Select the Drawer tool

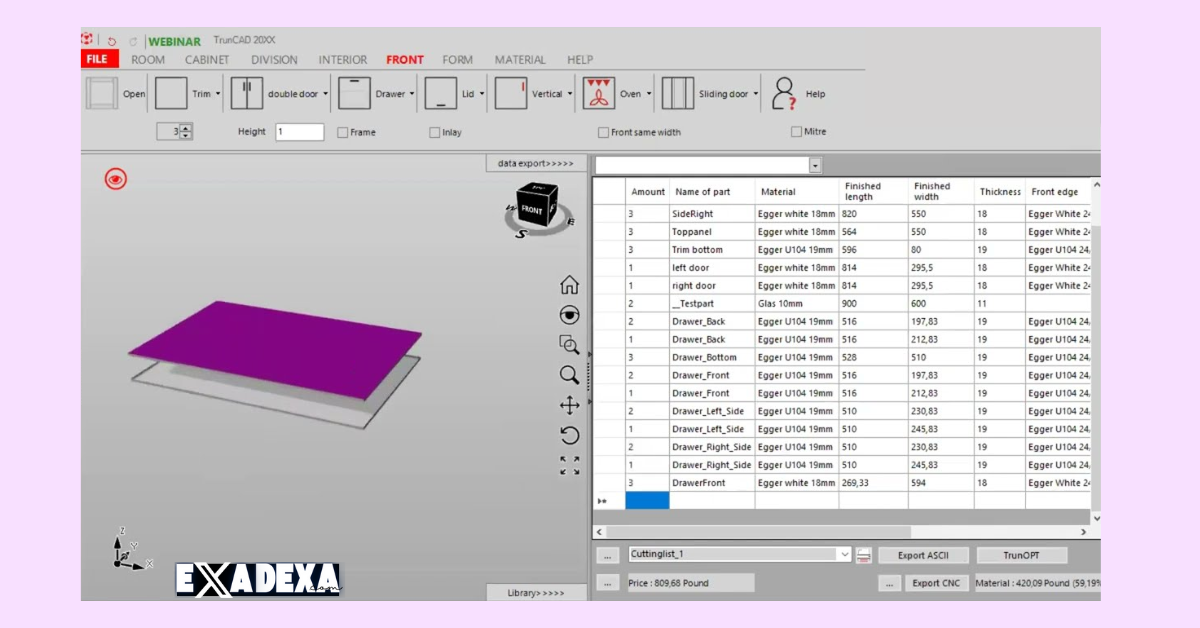pyautogui.click(x=355, y=92)
